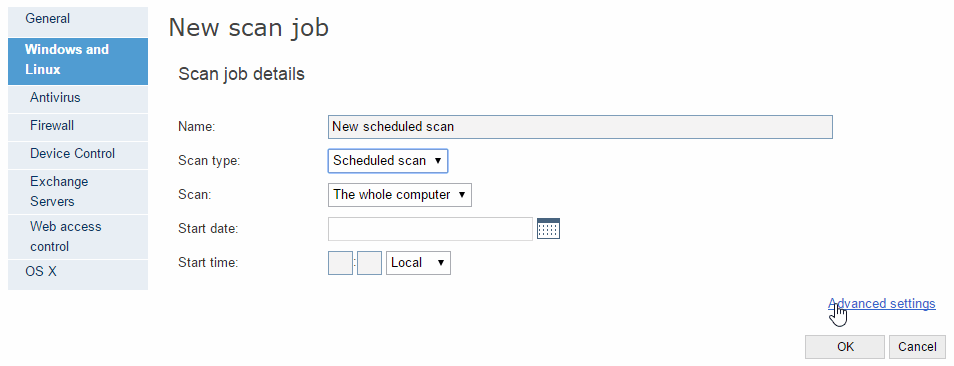Go to the Antivirus settings page
This screenshot has height=366, width=954.
tap(78, 98)
